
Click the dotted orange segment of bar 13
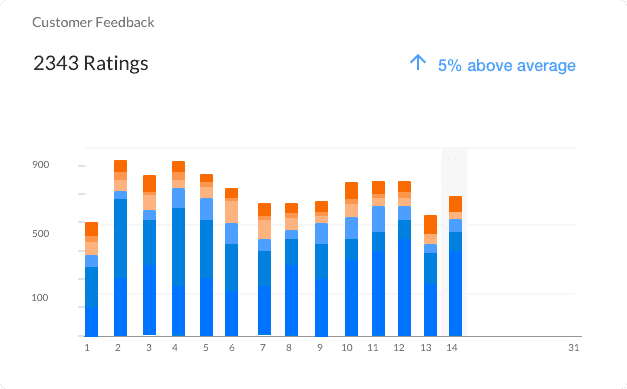point(430,239)
